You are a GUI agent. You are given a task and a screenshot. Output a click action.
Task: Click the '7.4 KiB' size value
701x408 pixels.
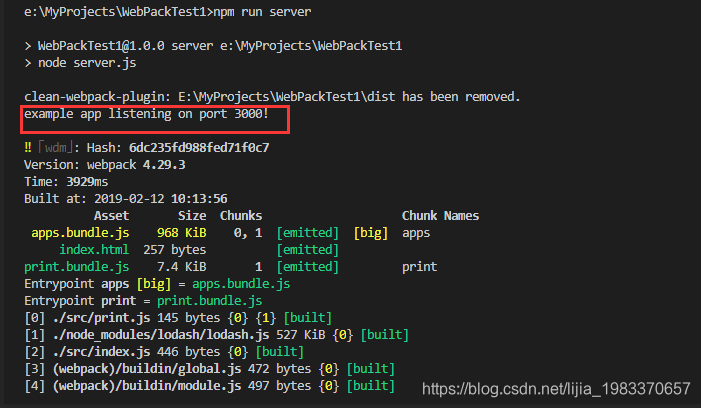(182, 267)
